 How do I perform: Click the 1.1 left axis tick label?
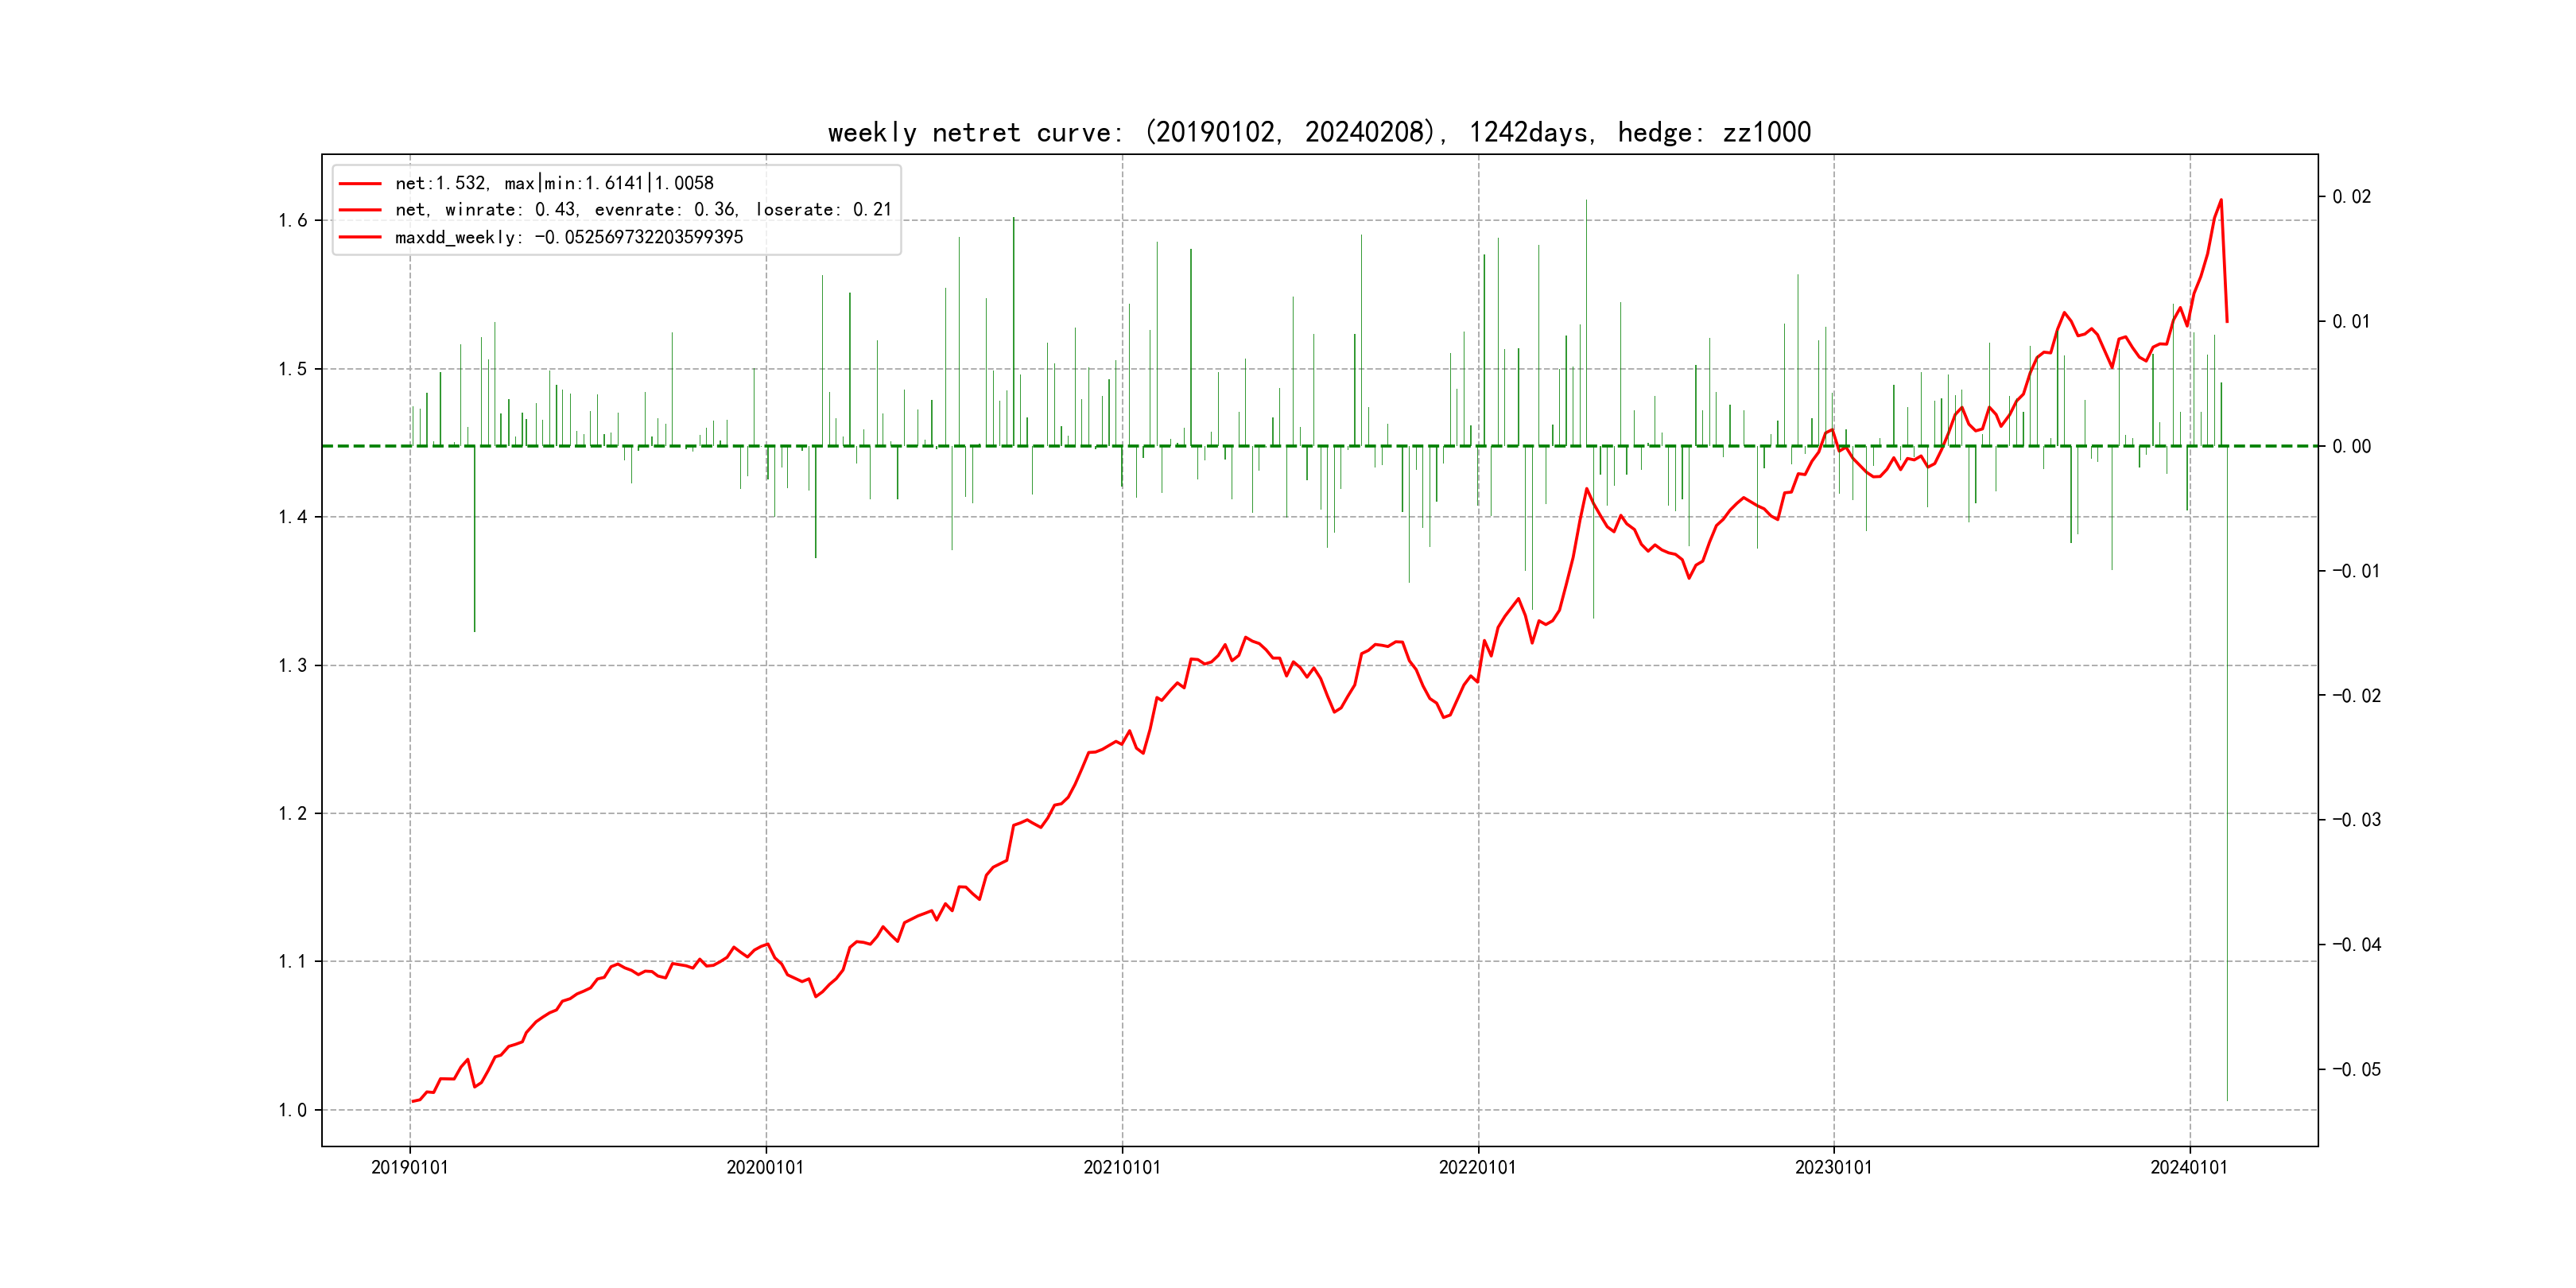(x=293, y=962)
